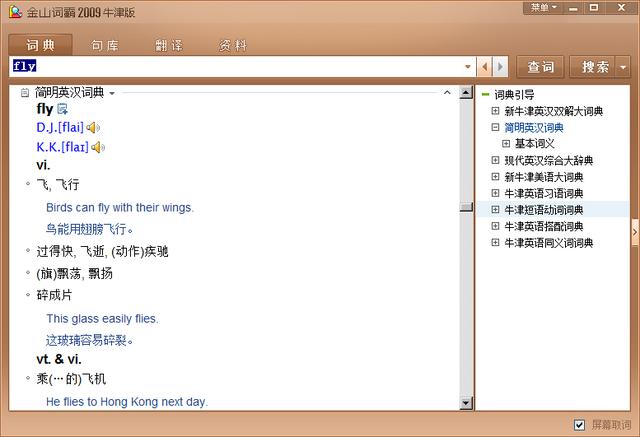The width and height of the screenshot is (640, 437).
Task: Switch to the 资料 tab
Action: coord(233,45)
